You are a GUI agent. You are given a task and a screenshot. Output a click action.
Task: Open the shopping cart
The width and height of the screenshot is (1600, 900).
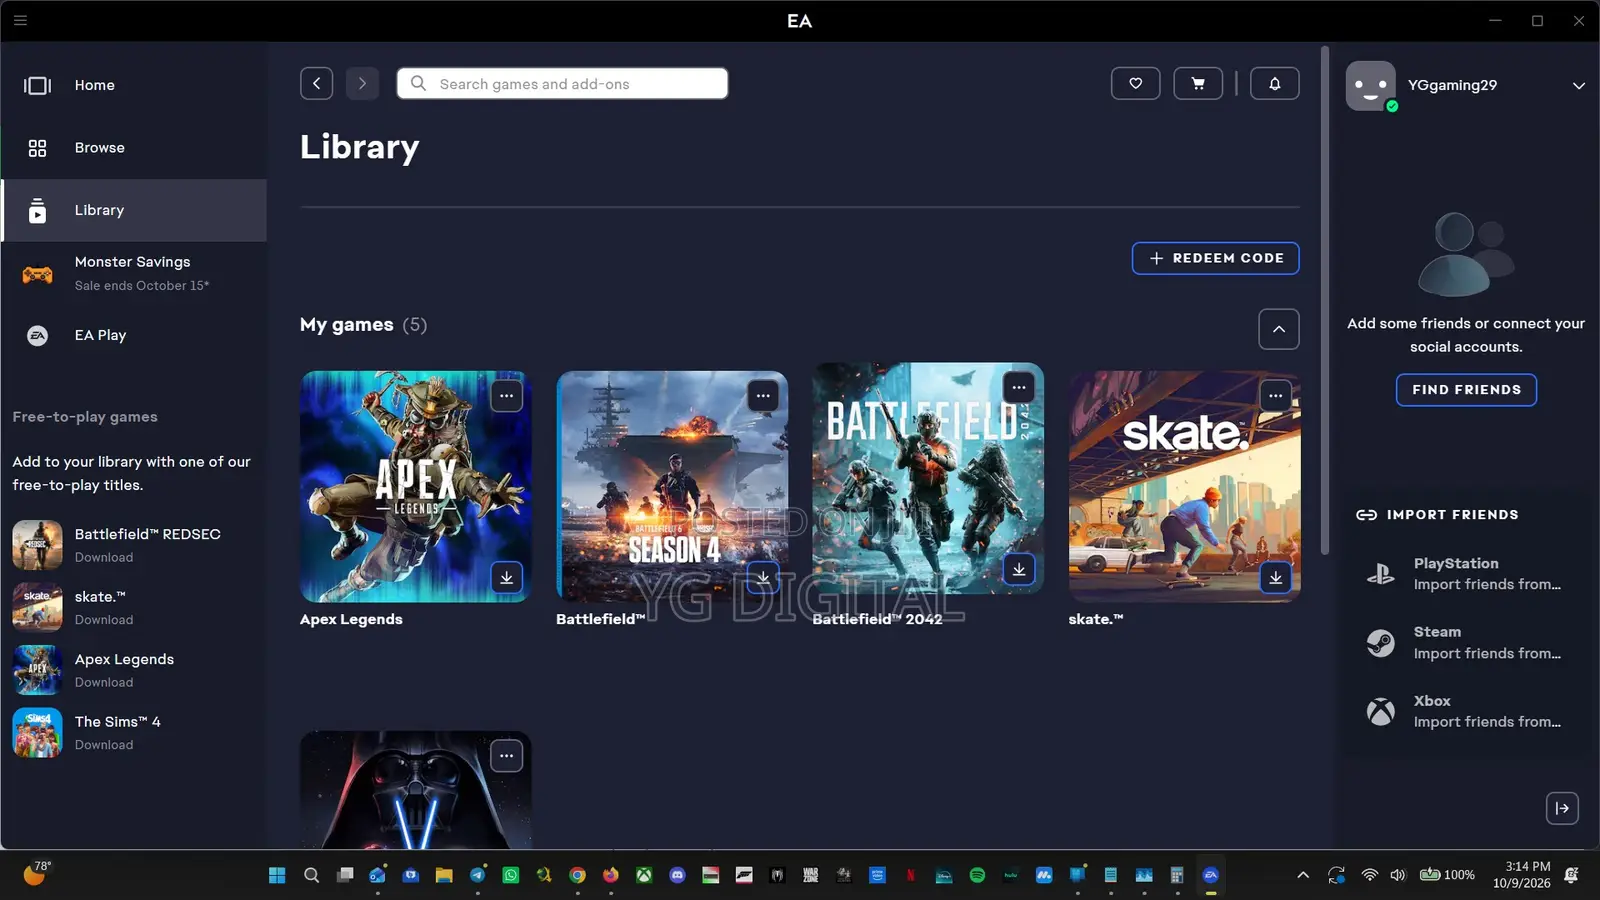click(1198, 84)
